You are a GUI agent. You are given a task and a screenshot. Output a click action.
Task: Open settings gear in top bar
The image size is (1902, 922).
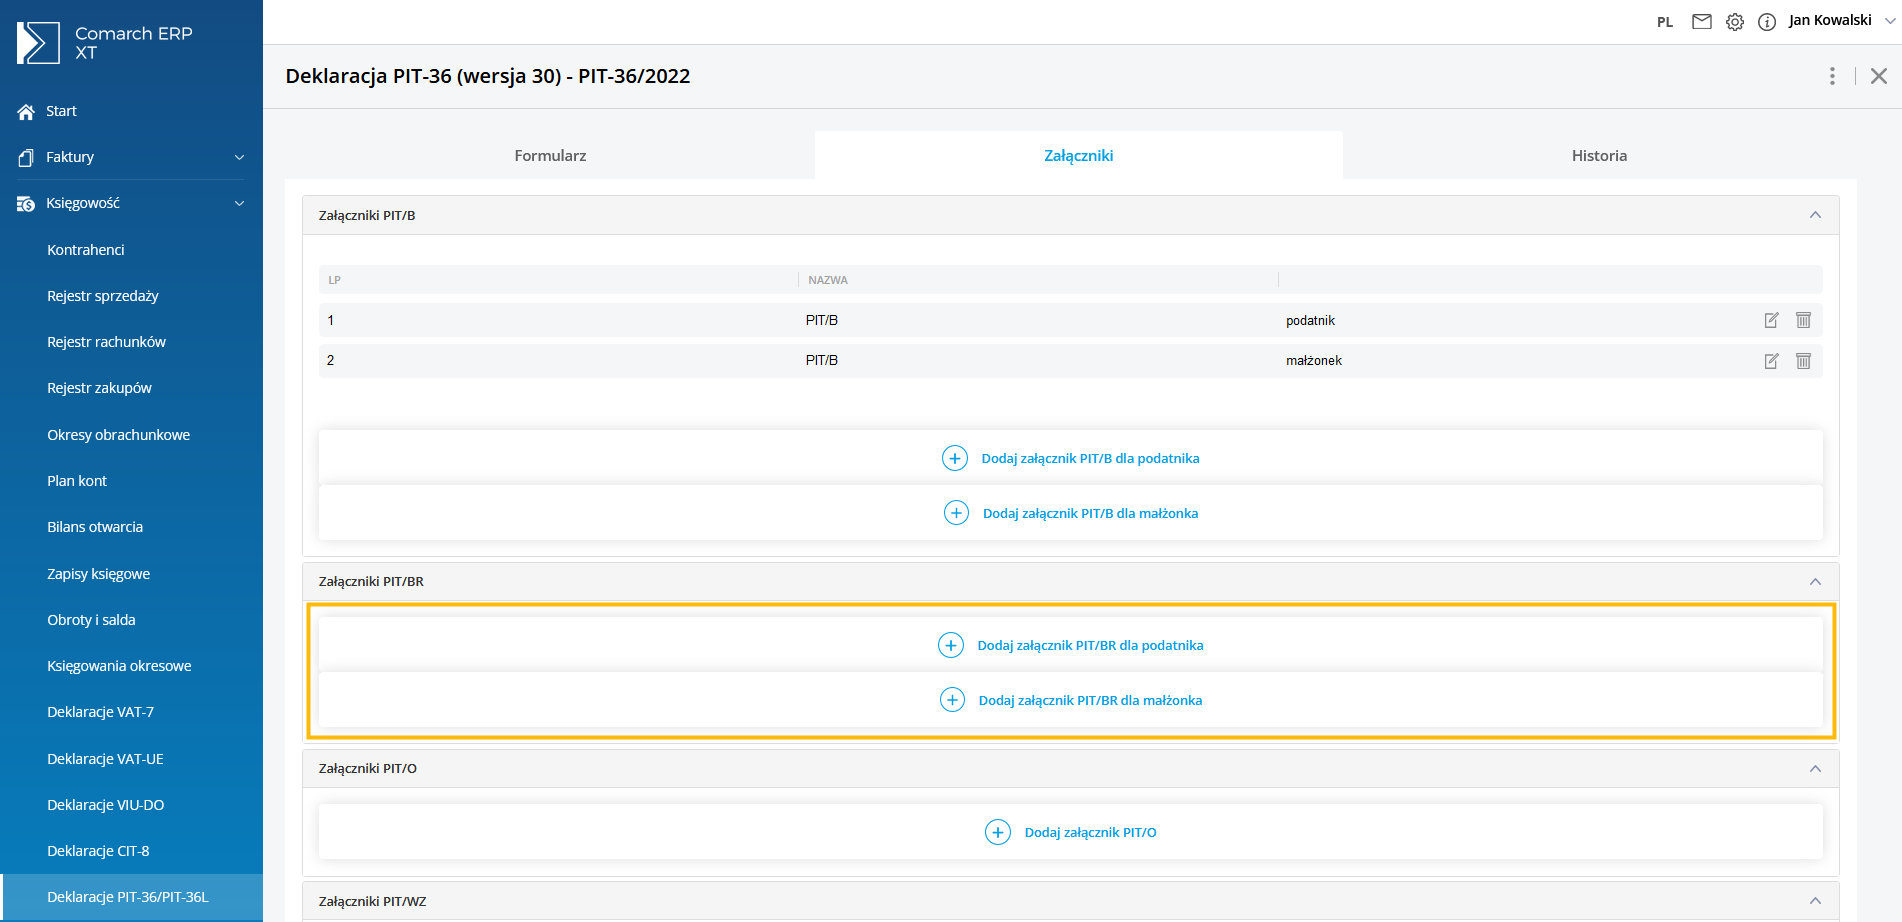[1735, 21]
